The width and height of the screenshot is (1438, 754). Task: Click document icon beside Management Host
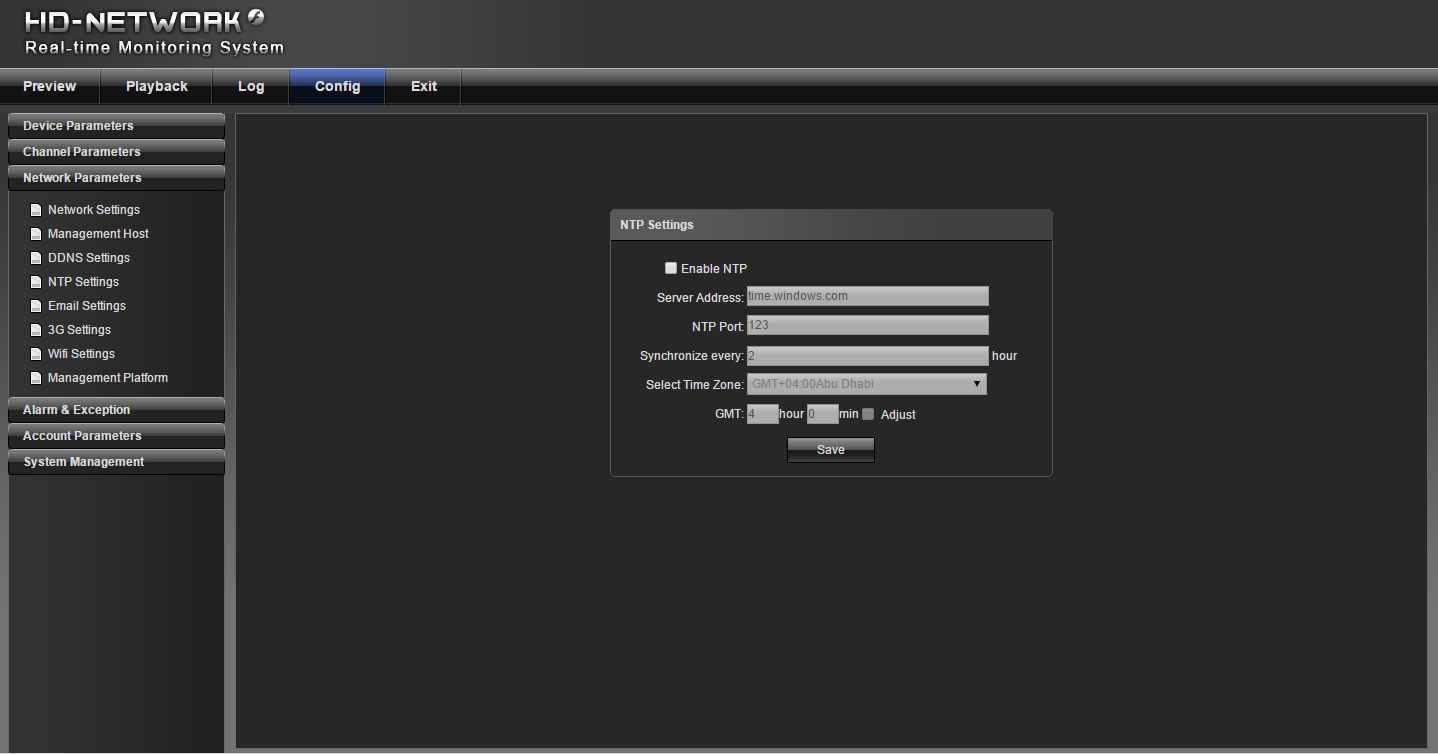[36, 234]
